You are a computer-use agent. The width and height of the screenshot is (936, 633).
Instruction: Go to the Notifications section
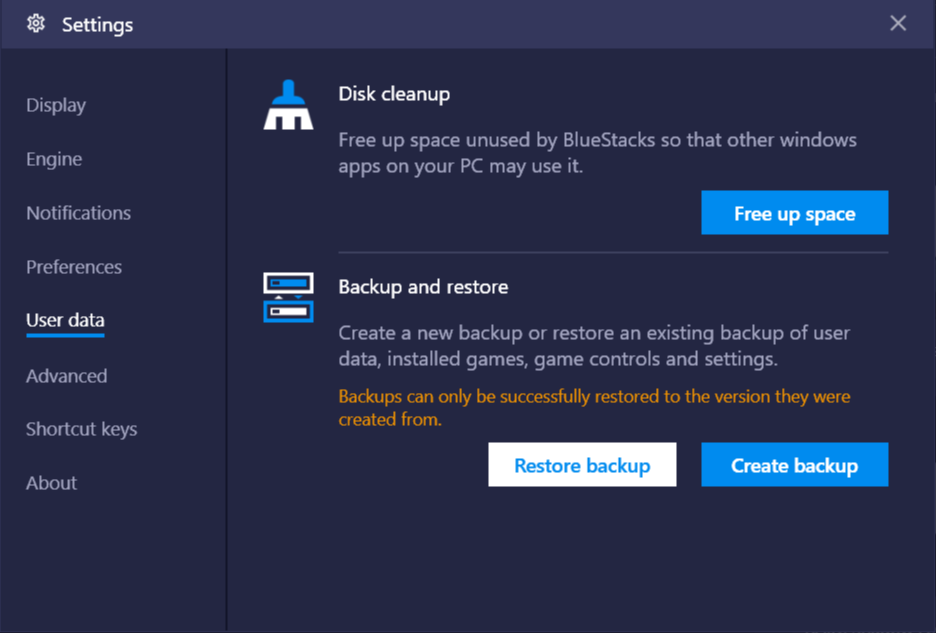pos(79,213)
